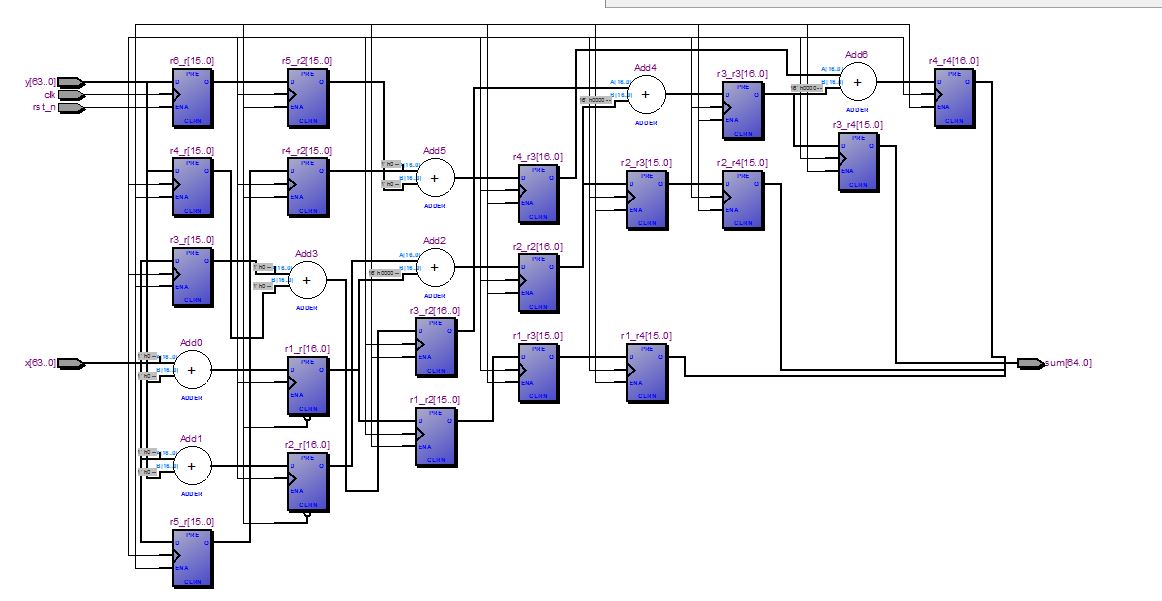Image resolution: width=1162 pixels, height=601 pixels.
Task: Select the r3_r3[16..0] register block
Action: [743, 110]
